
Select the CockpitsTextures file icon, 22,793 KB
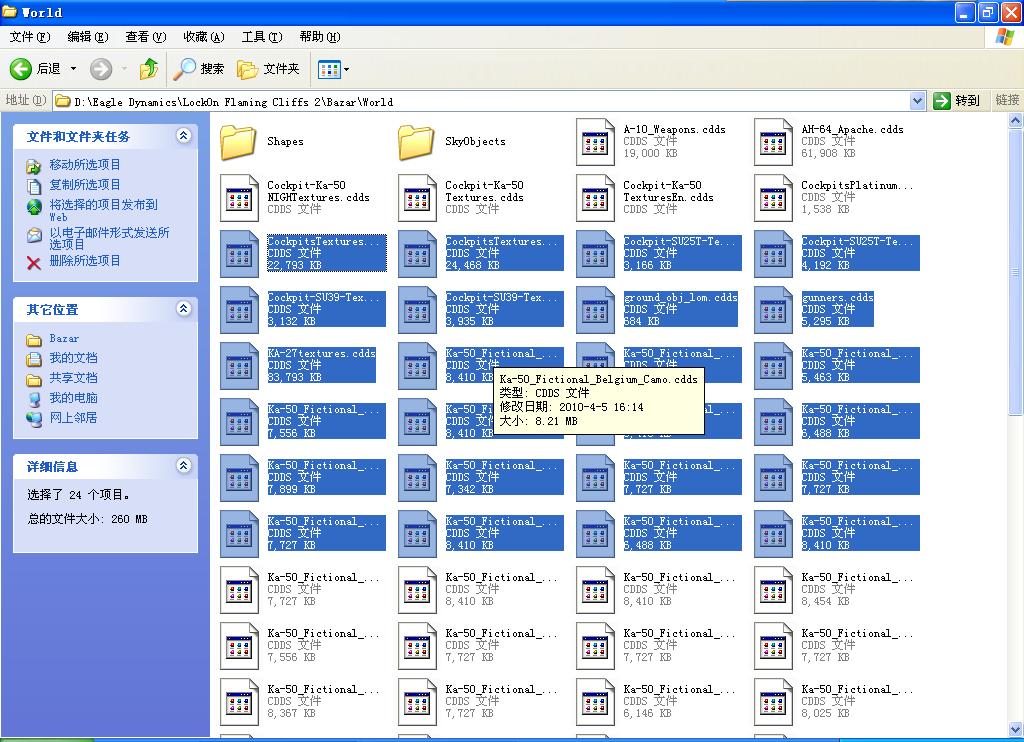[x=239, y=253]
